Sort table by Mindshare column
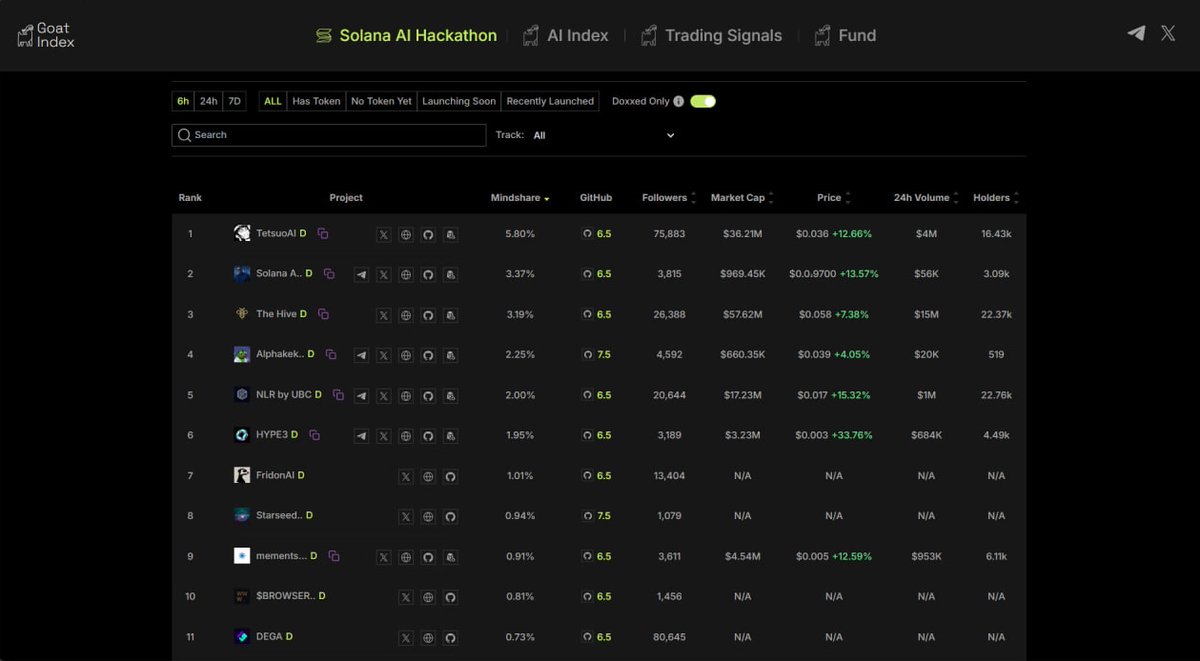This screenshot has width=1200, height=661. pos(520,198)
